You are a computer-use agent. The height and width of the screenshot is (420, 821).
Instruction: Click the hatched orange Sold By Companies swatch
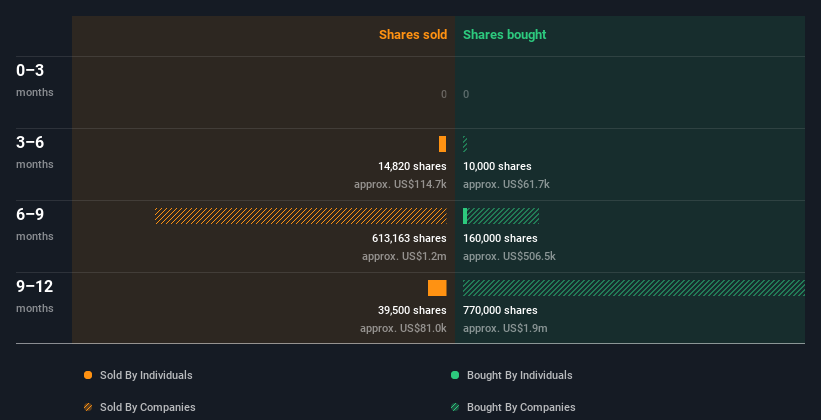(88, 407)
